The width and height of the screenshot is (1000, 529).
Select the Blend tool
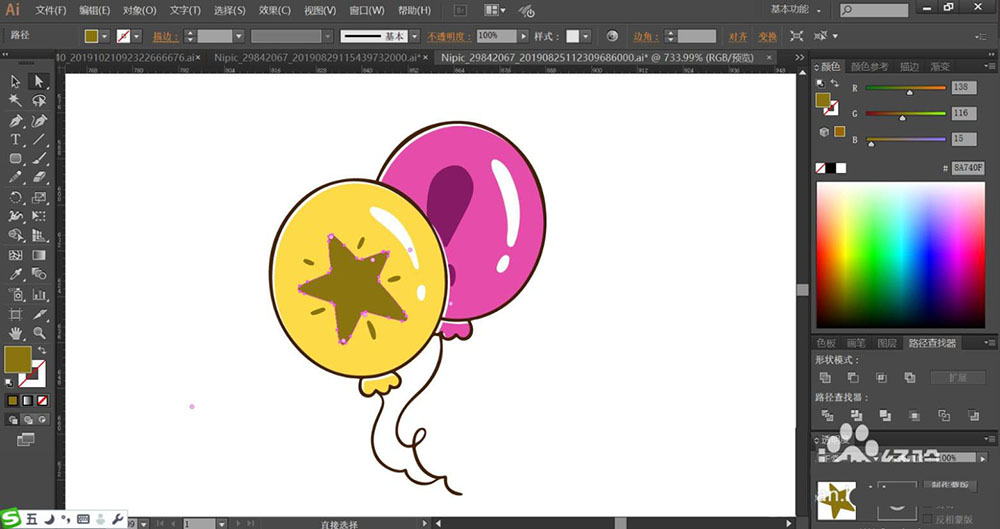tap(39, 274)
